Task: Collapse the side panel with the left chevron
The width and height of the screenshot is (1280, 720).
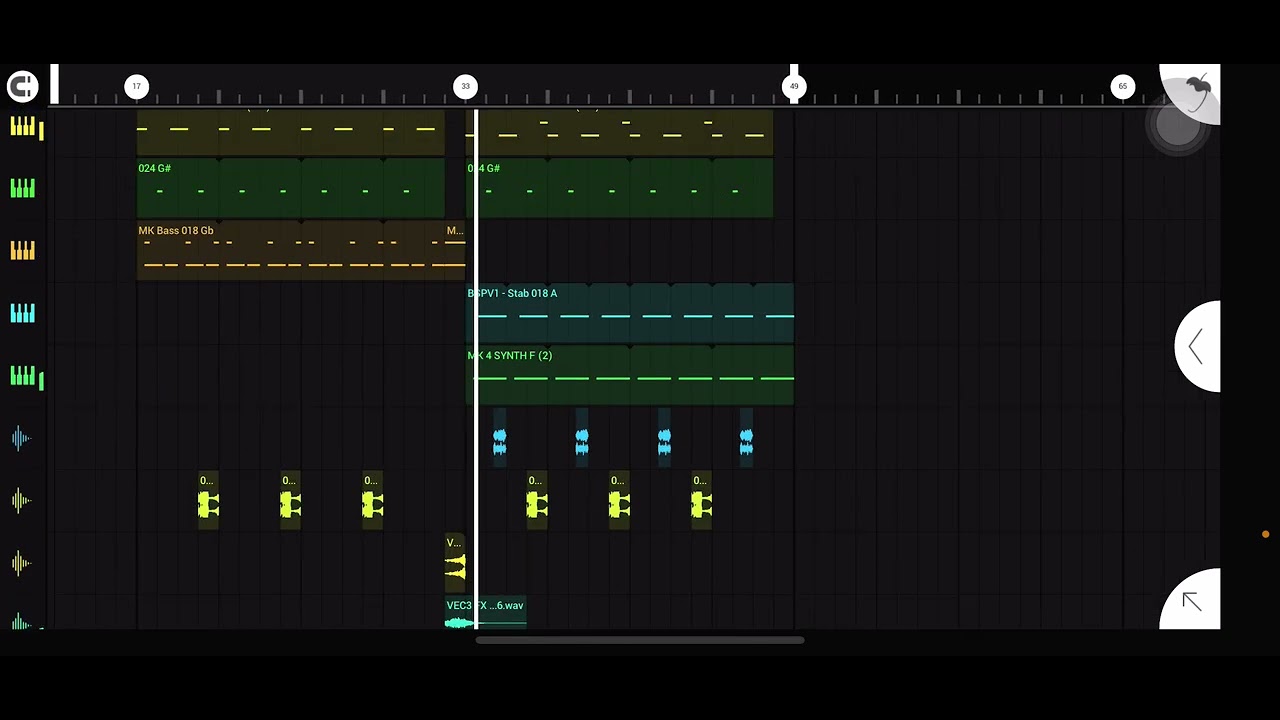Action: 1196,347
